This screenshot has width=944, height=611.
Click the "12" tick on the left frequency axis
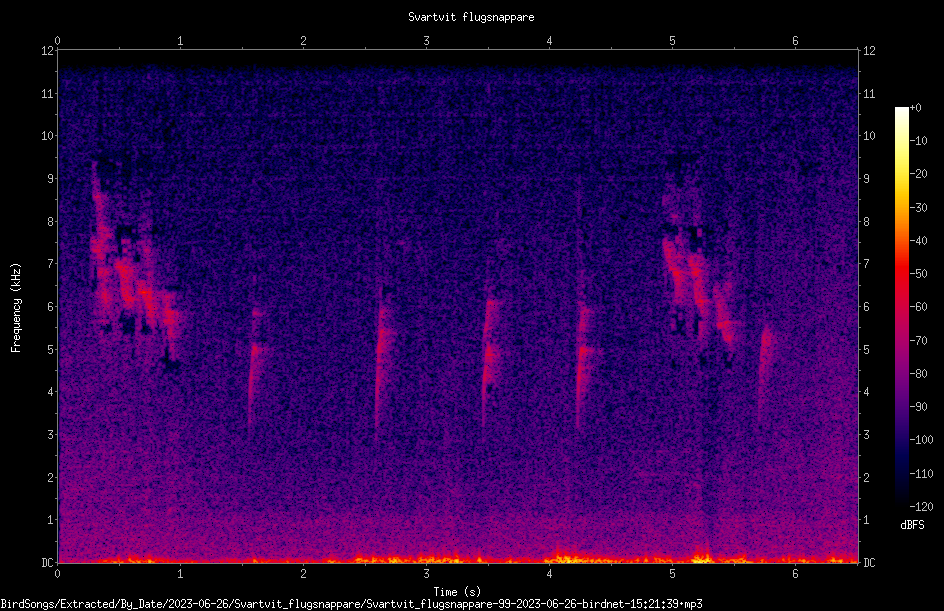point(47,51)
